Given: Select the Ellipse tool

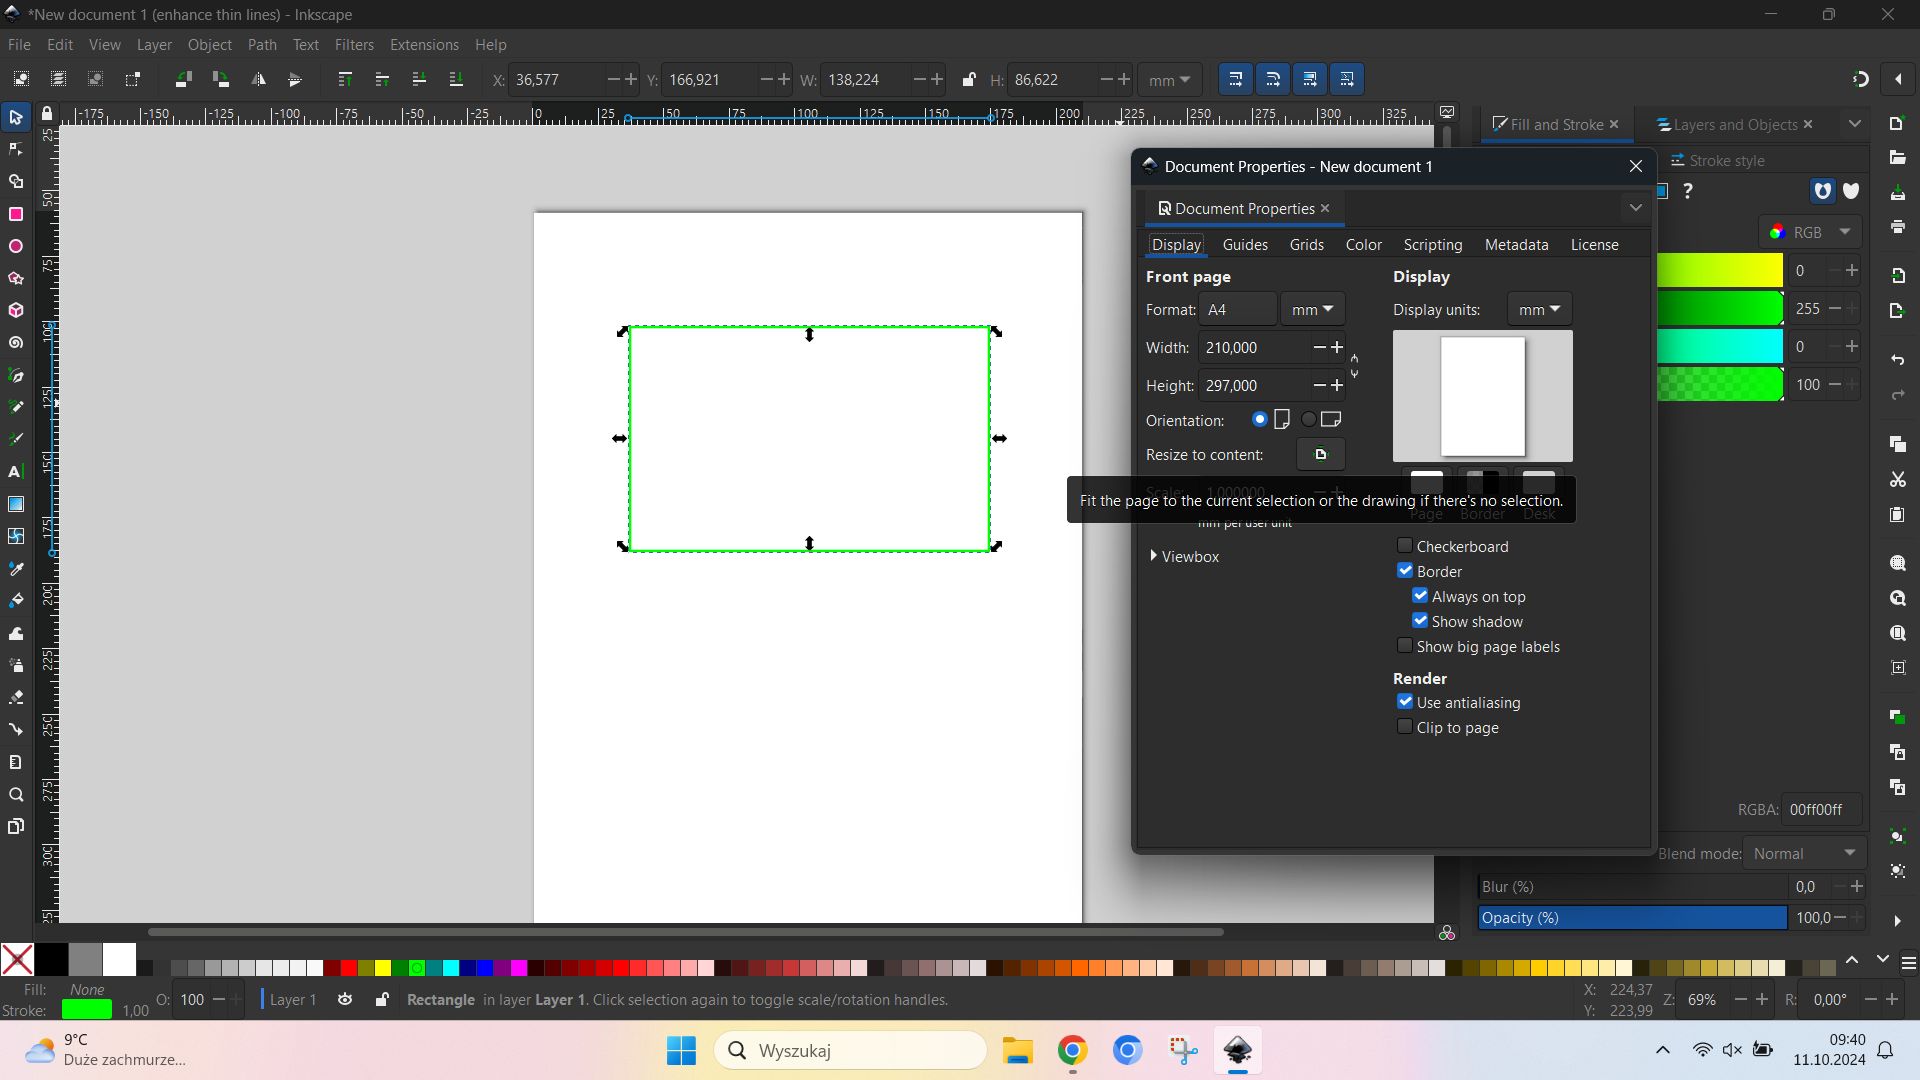Looking at the screenshot, I should [x=16, y=246].
